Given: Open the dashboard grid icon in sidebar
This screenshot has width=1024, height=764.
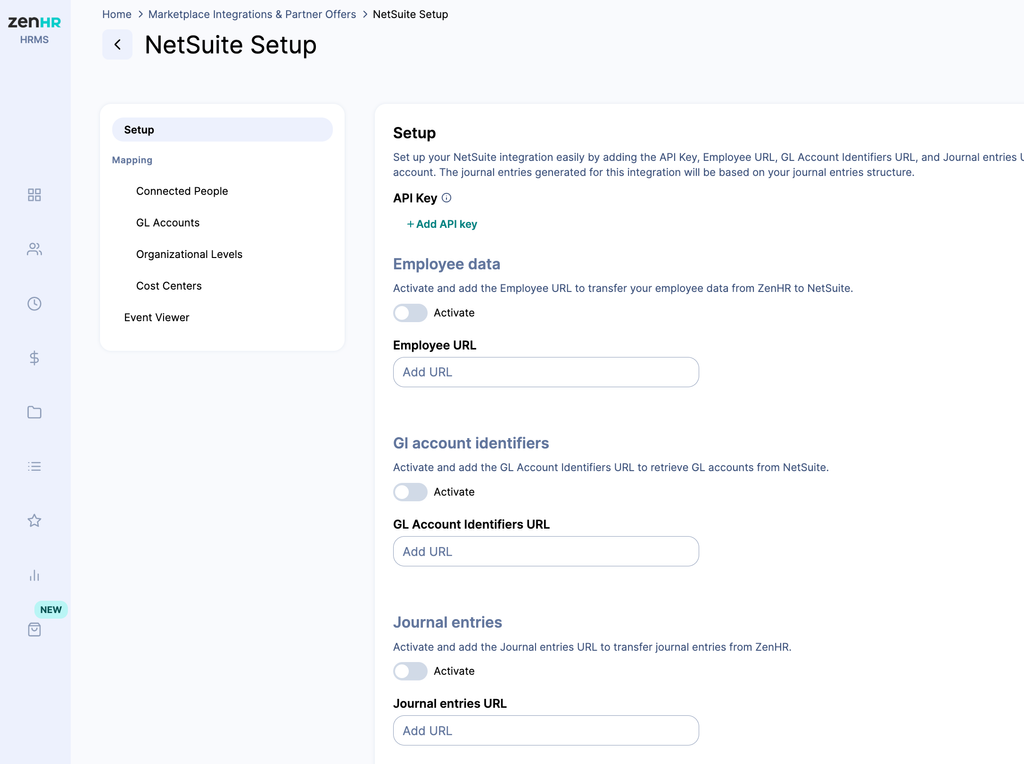Looking at the screenshot, I should coord(35,195).
